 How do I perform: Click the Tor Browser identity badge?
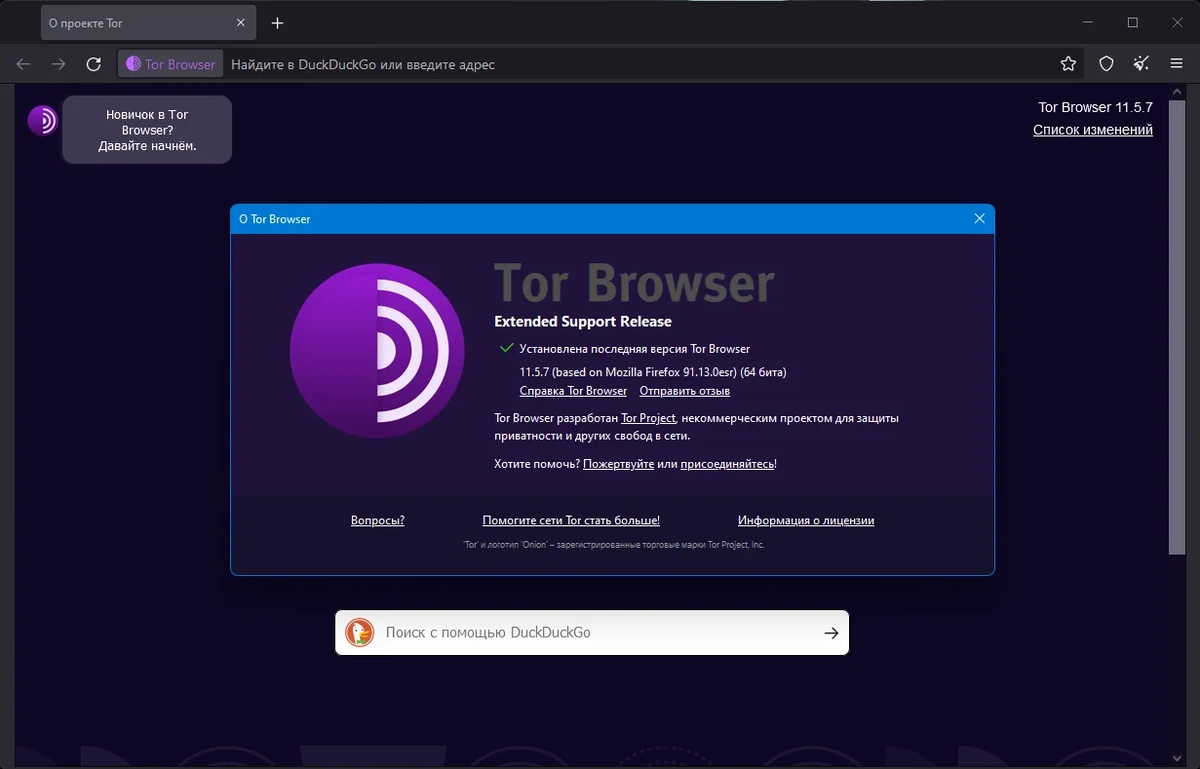pos(171,64)
